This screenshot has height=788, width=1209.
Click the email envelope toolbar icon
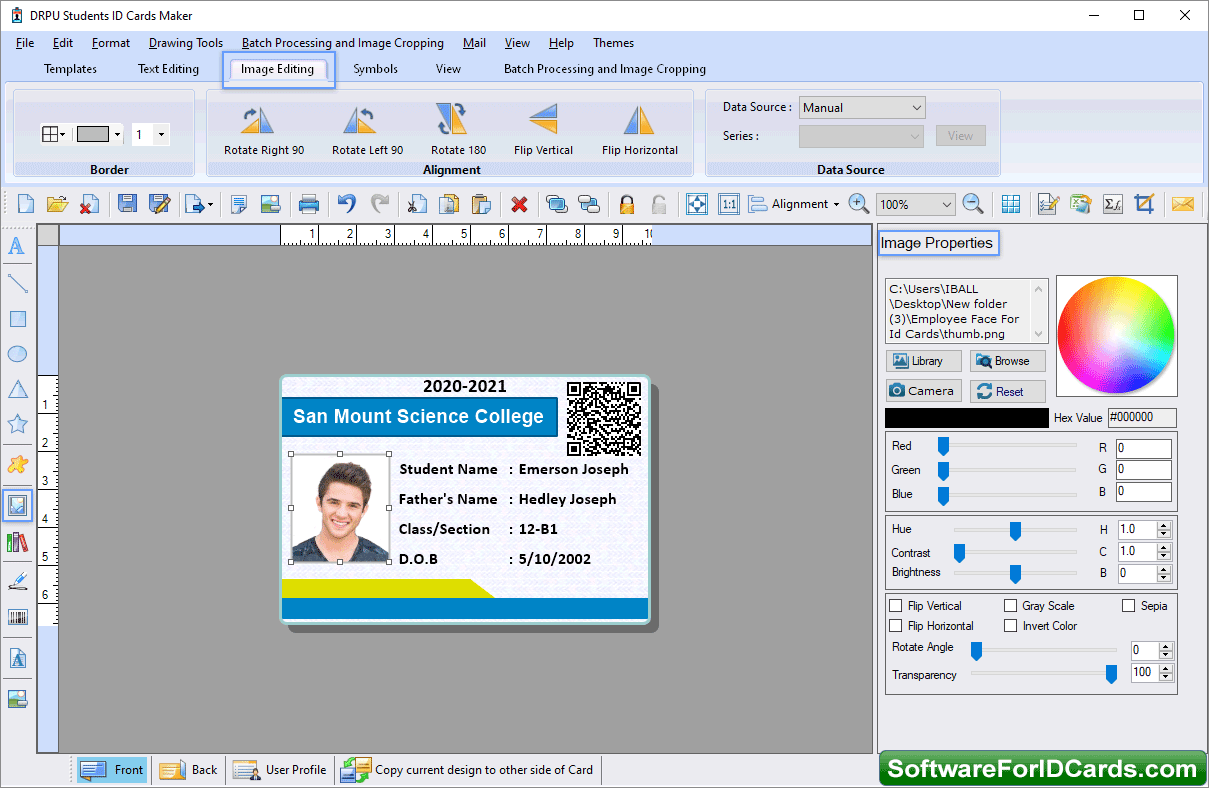[x=1183, y=204]
